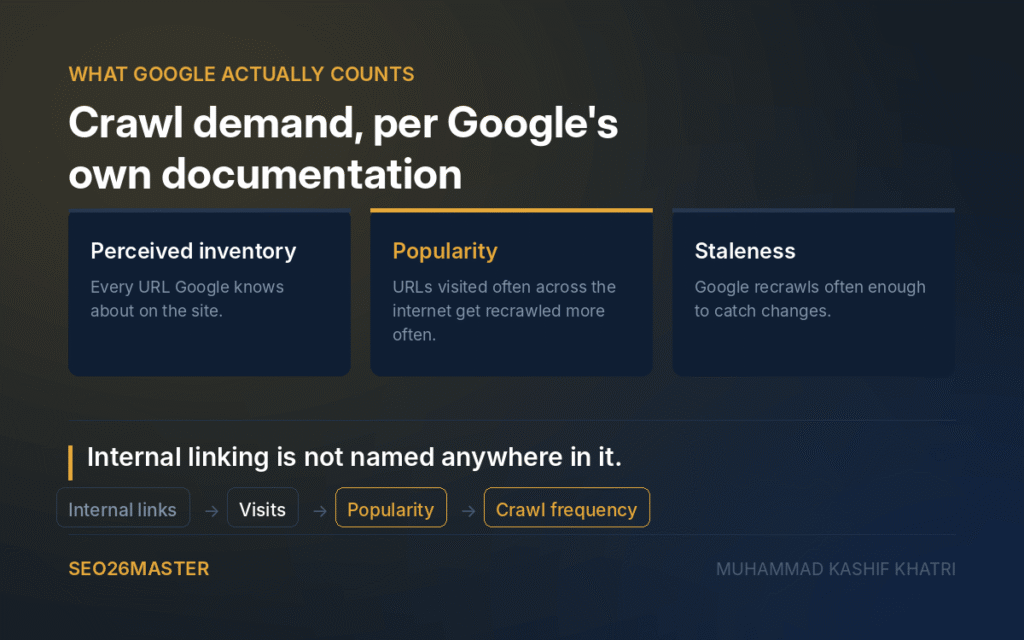Click 'Google recrawls often enough to catch changes.' text
1024x640 pixels.
pos(810,299)
